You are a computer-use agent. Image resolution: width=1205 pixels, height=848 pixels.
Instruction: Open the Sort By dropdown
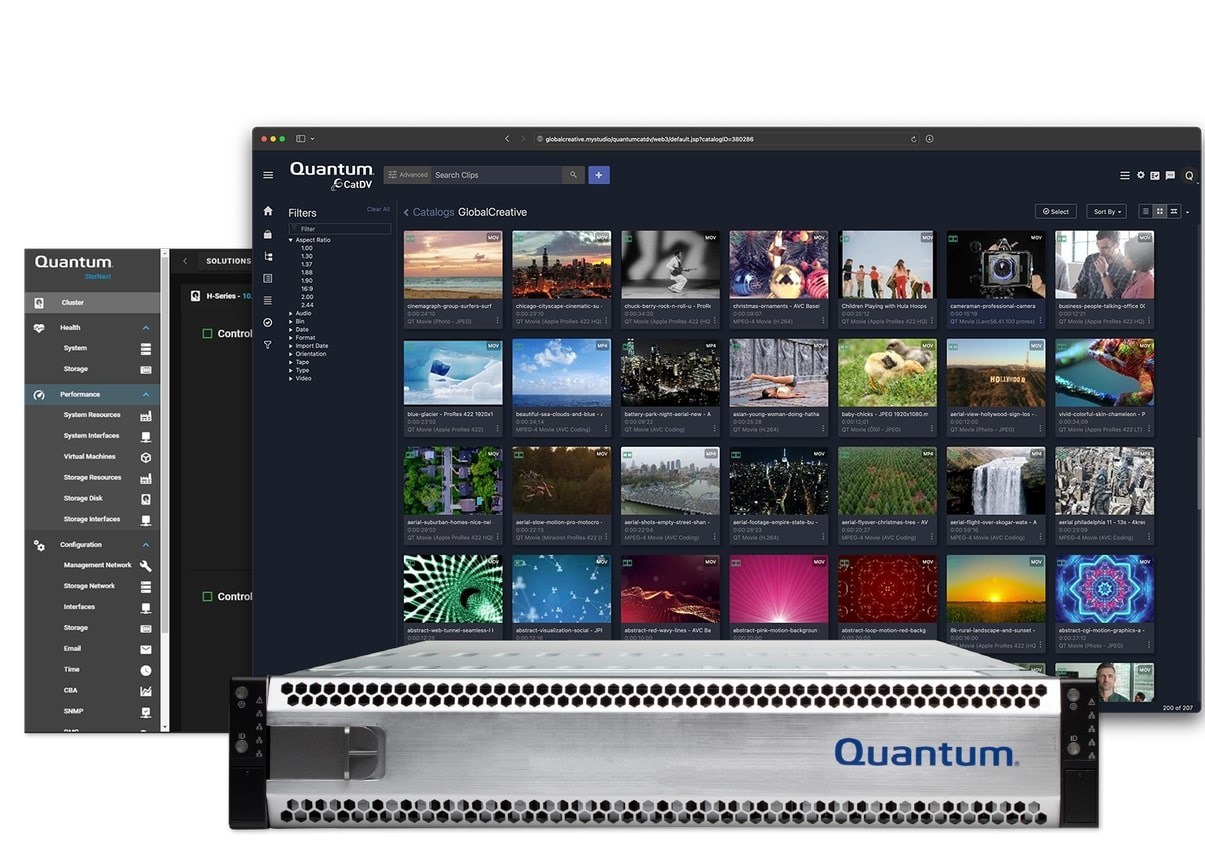tap(1106, 211)
